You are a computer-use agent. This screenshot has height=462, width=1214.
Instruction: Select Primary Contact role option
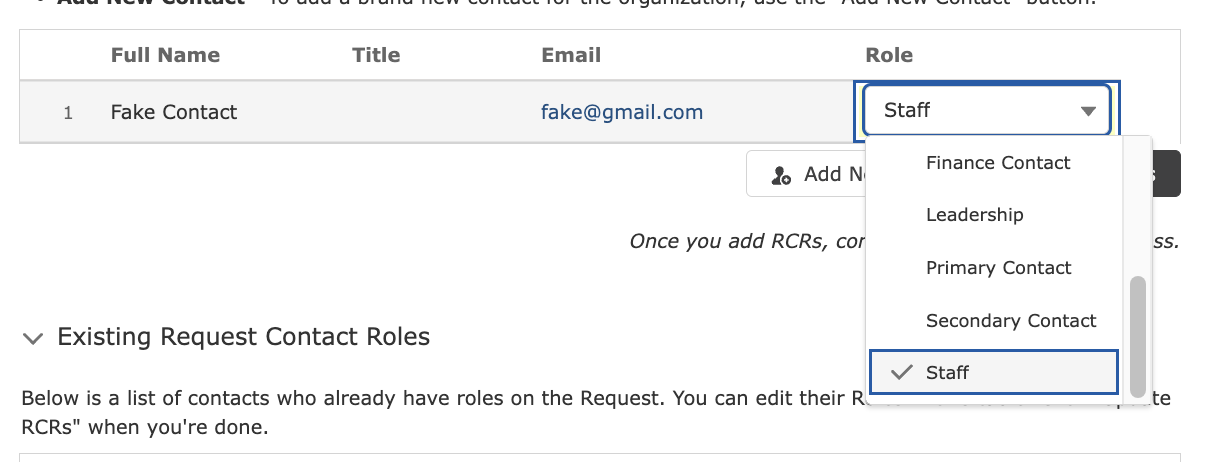(x=996, y=268)
